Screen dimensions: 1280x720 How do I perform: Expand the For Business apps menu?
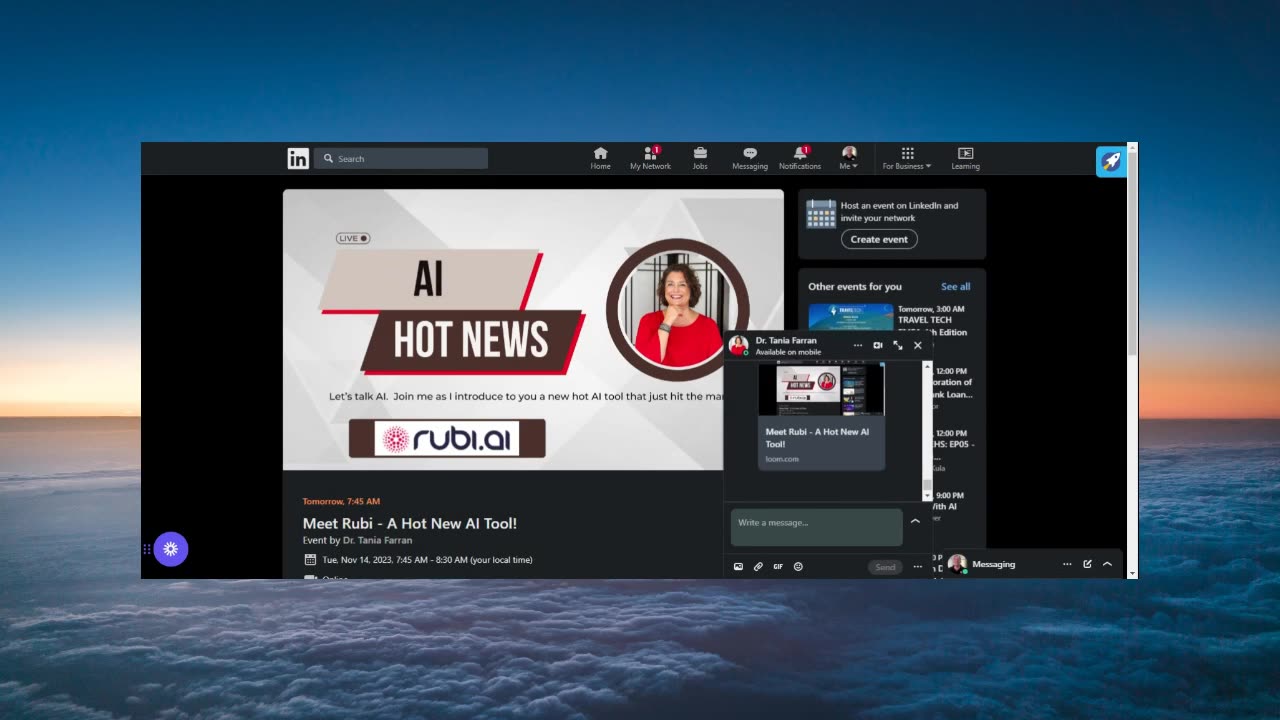tap(907, 158)
